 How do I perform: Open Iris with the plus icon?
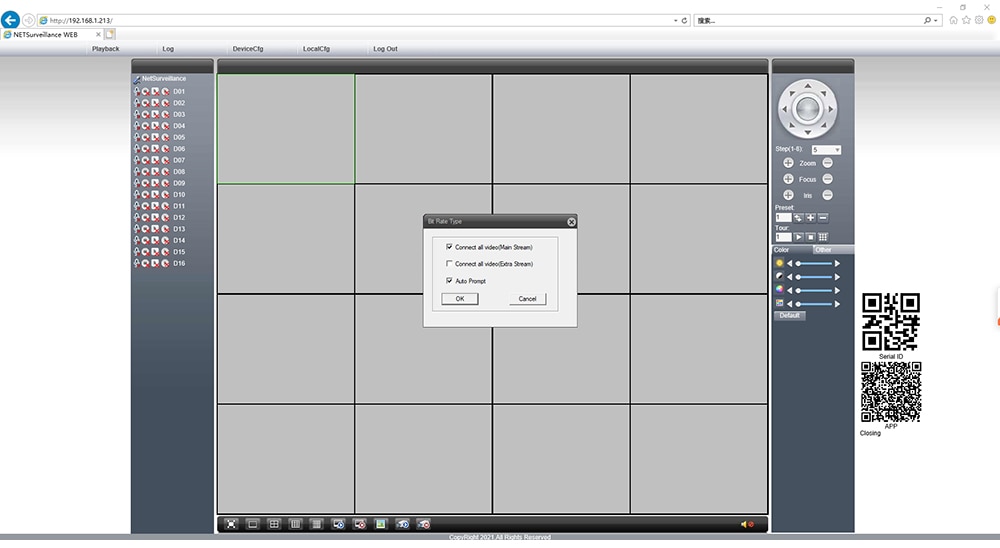coord(788,195)
